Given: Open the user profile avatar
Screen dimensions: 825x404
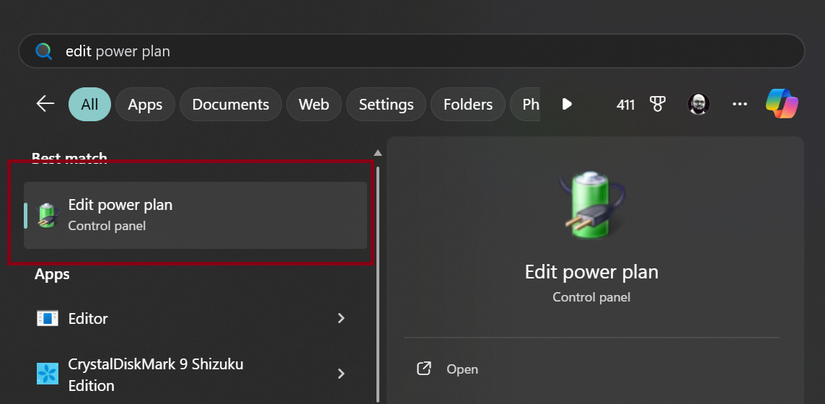Looking at the screenshot, I should pyautogui.click(x=699, y=104).
